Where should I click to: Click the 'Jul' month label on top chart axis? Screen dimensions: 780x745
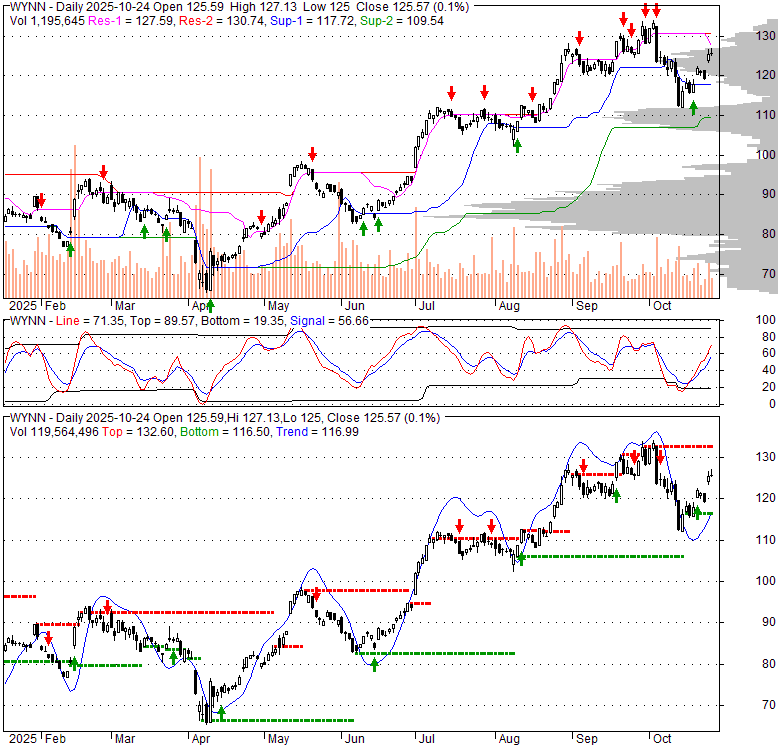(426, 305)
